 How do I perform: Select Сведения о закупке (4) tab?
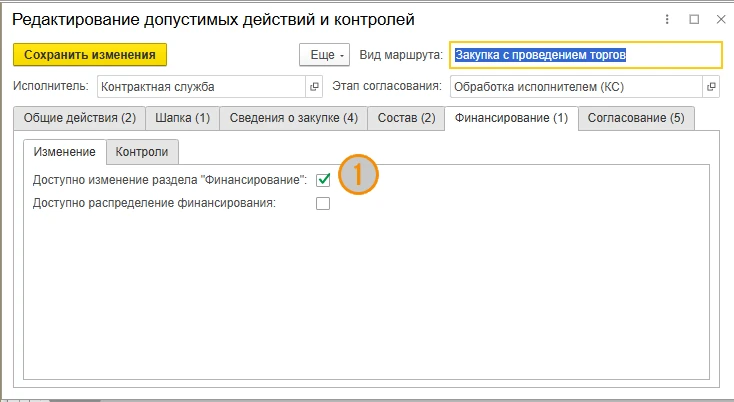294,118
